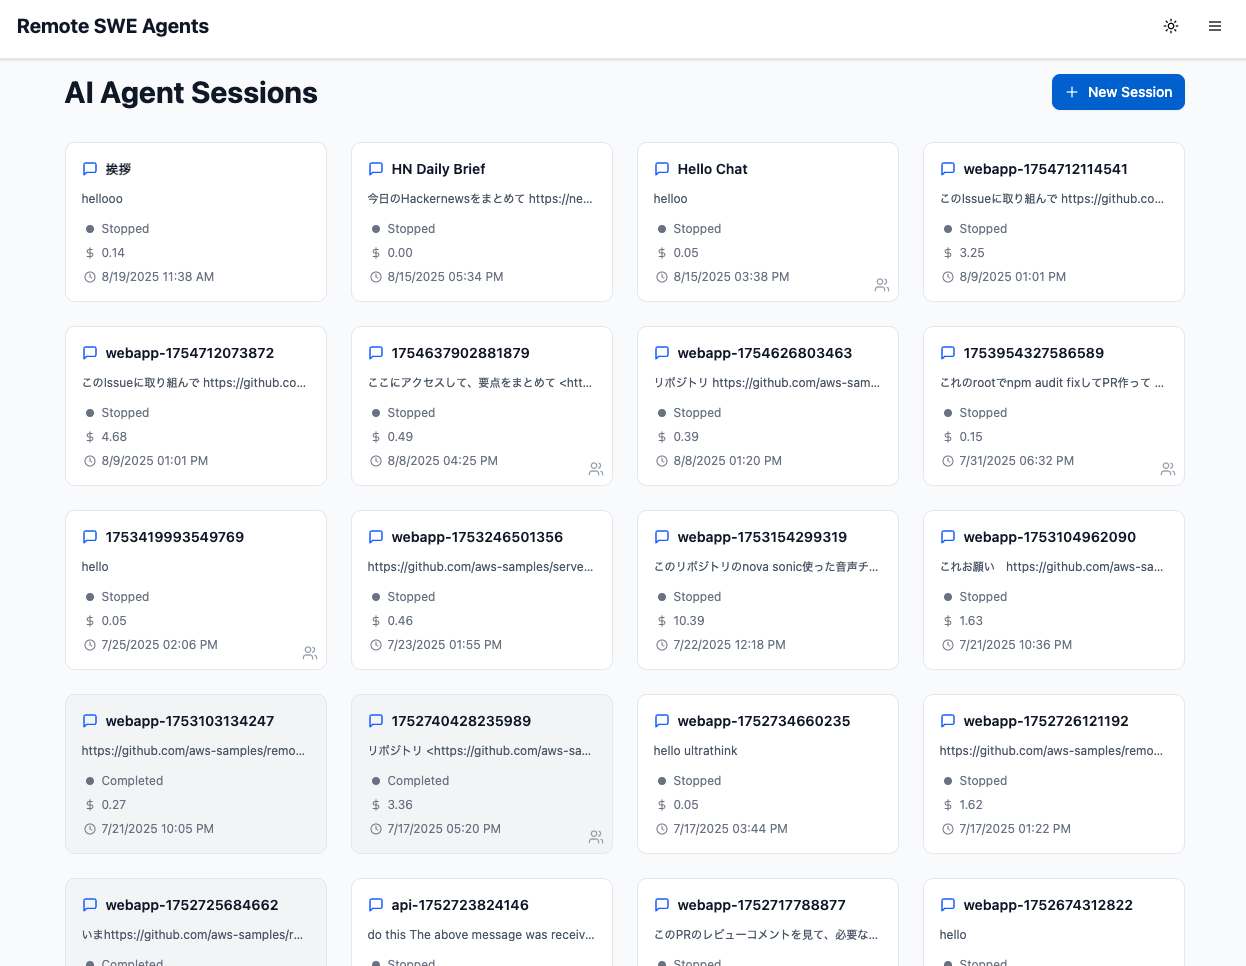Screen dimensions: 1246x966
Task: Click chat icon on 1753954327586589 card
Action: click(948, 353)
